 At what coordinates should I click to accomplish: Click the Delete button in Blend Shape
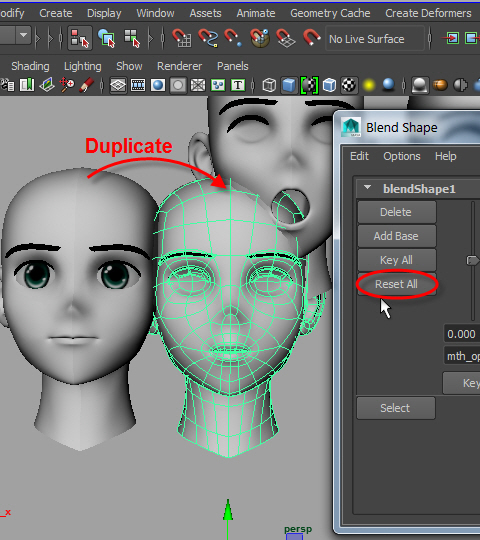[x=397, y=212]
